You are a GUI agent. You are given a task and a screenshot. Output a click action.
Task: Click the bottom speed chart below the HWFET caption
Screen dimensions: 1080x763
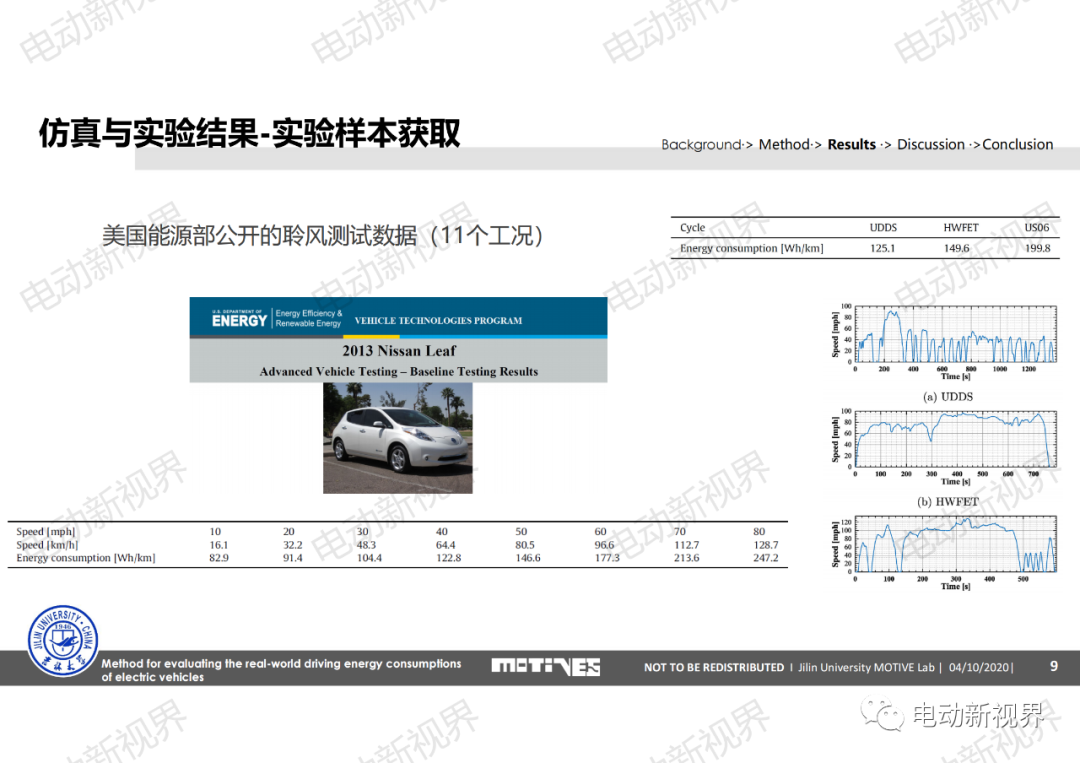click(944, 553)
